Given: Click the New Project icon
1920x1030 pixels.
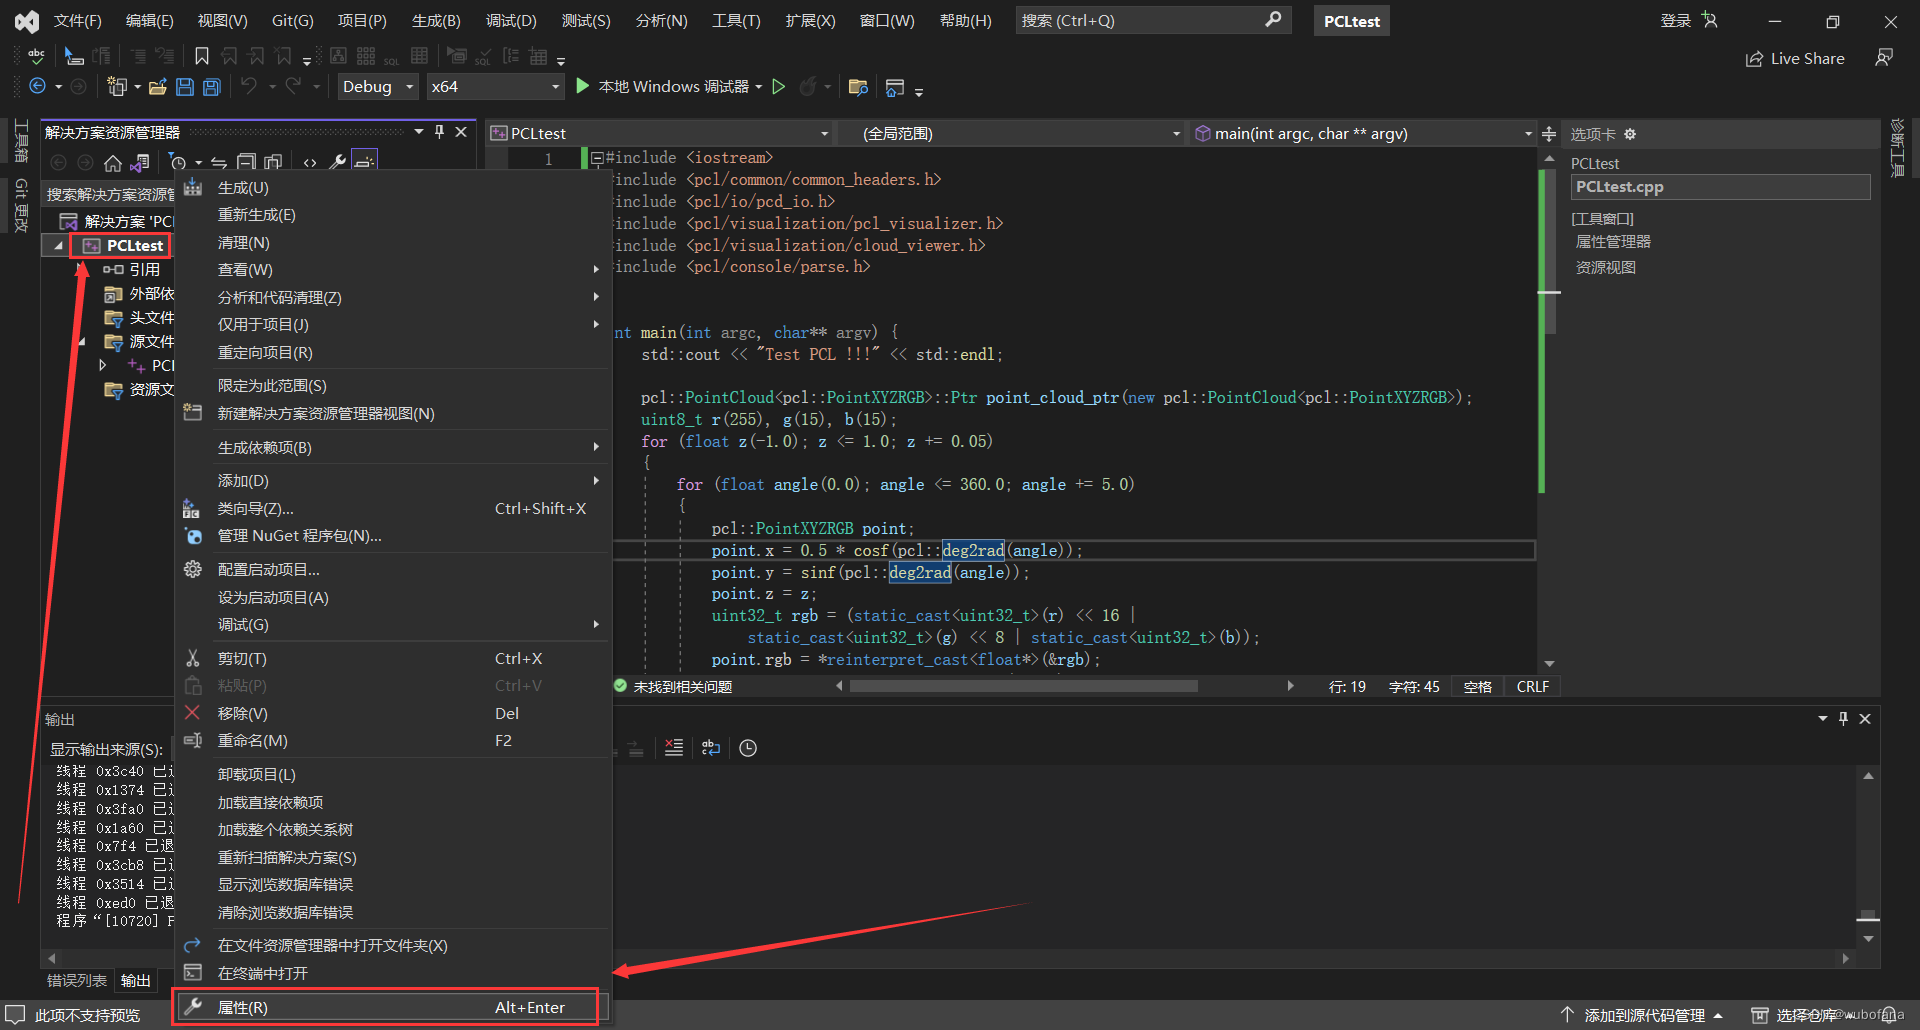Looking at the screenshot, I should pos(117,87).
